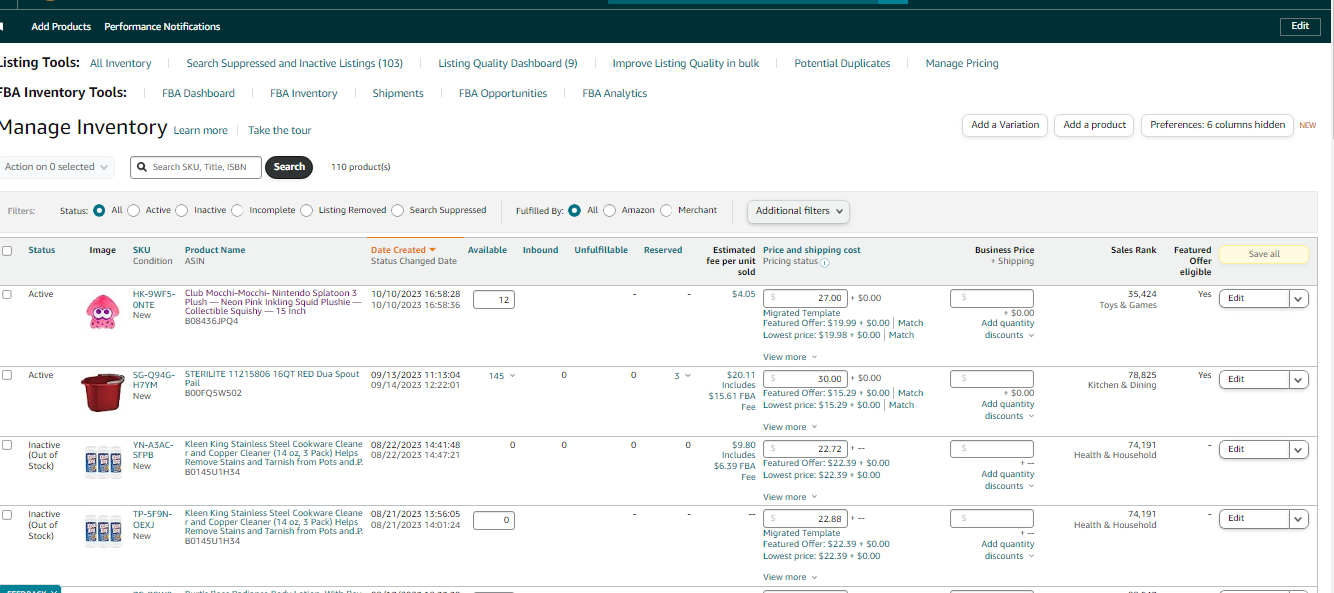This screenshot has width=1334, height=593.
Task: Click the price field showing 22.72
Action: (x=805, y=449)
